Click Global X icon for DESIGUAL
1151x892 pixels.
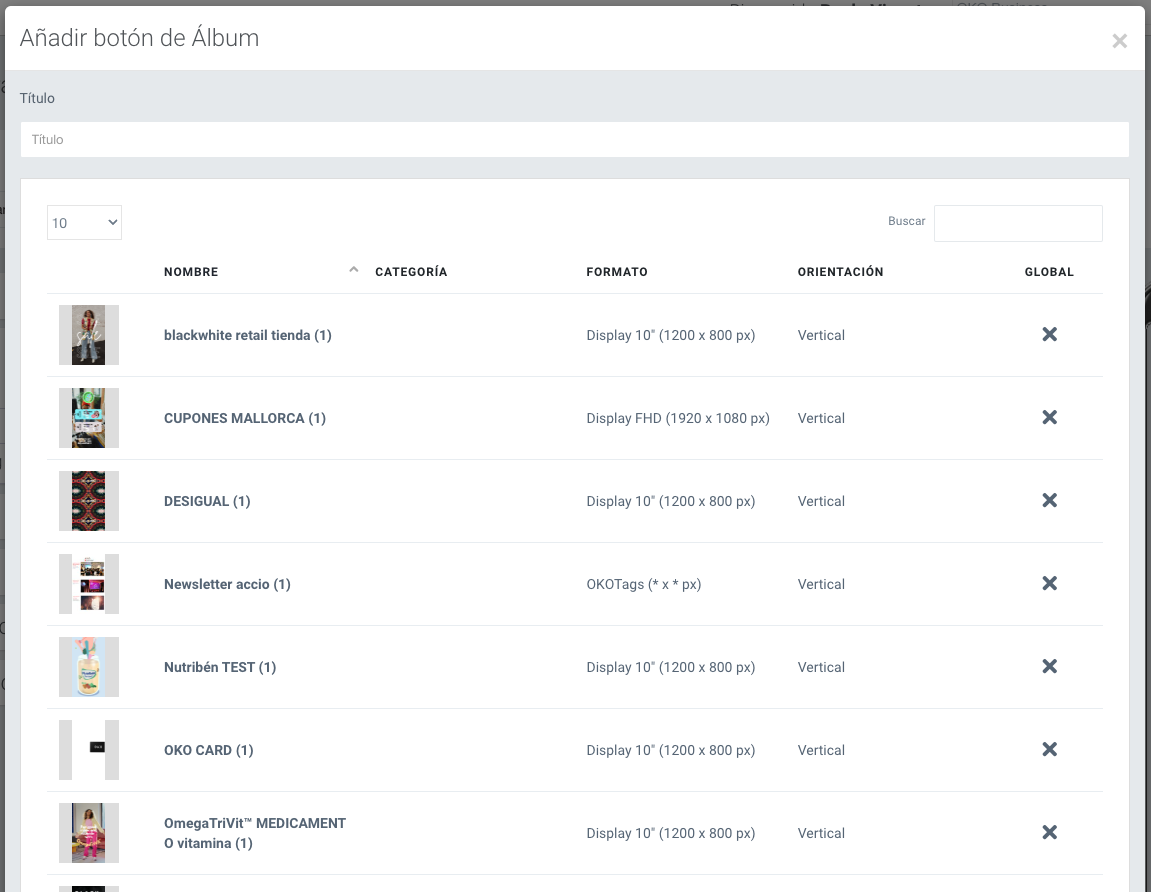1050,500
